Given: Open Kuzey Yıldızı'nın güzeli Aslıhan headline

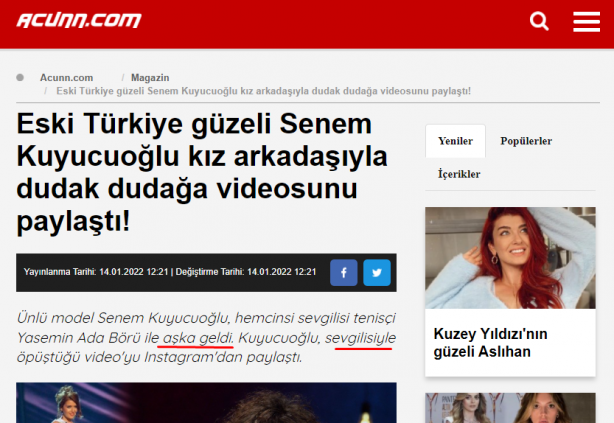Looking at the screenshot, I should point(490,343).
